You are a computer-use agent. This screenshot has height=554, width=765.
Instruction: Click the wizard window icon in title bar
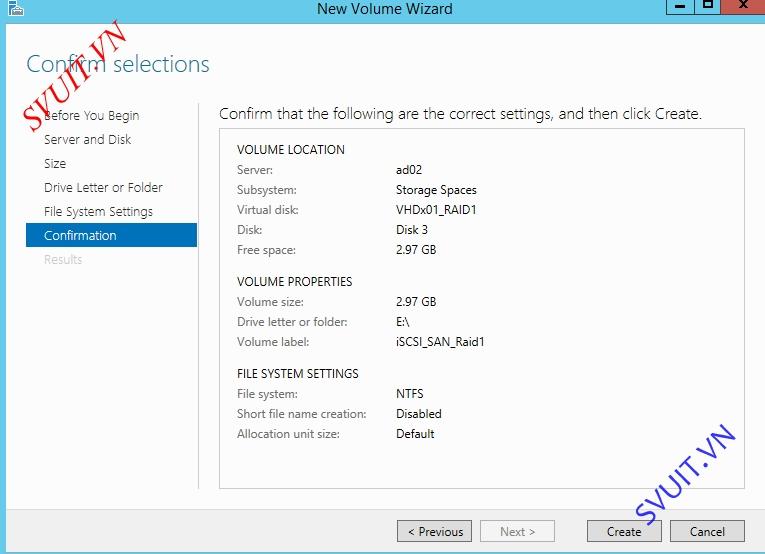[x=16, y=8]
